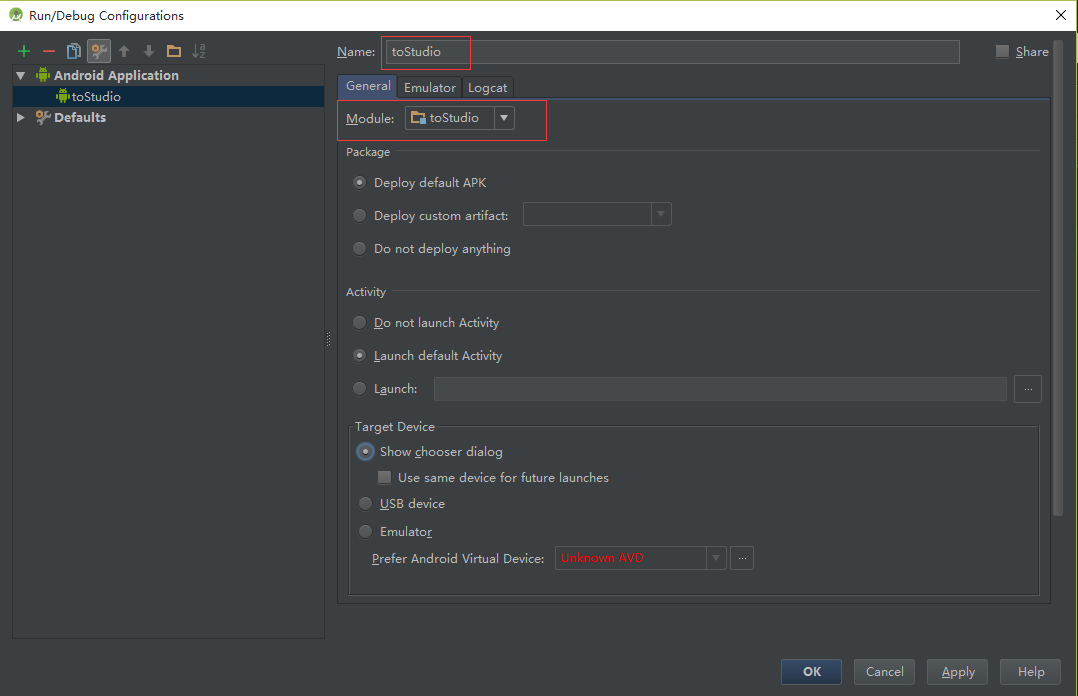The image size is (1078, 696).
Task: Click the Unknown AVD dropdown arrow
Action: tap(716, 558)
